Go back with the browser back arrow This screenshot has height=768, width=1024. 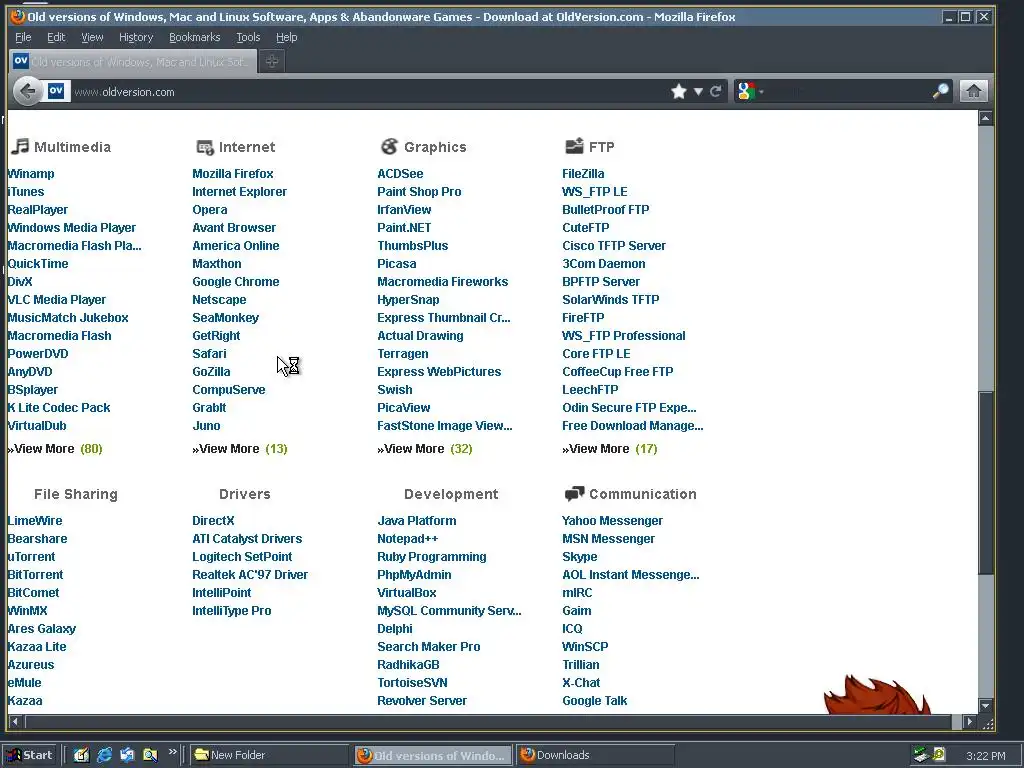pyautogui.click(x=27, y=91)
